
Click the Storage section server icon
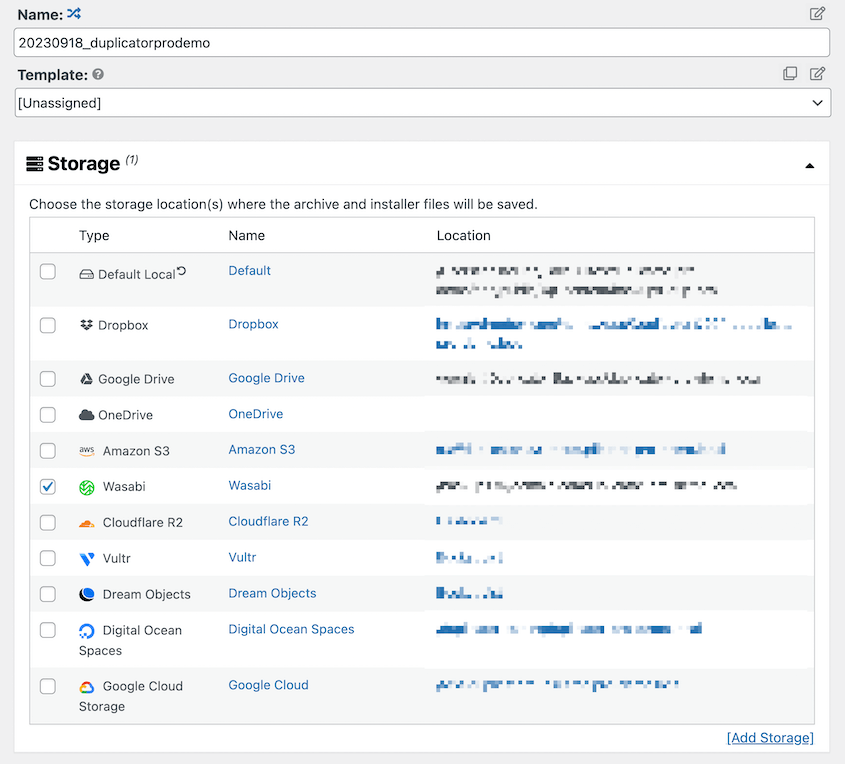[x=34, y=164]
